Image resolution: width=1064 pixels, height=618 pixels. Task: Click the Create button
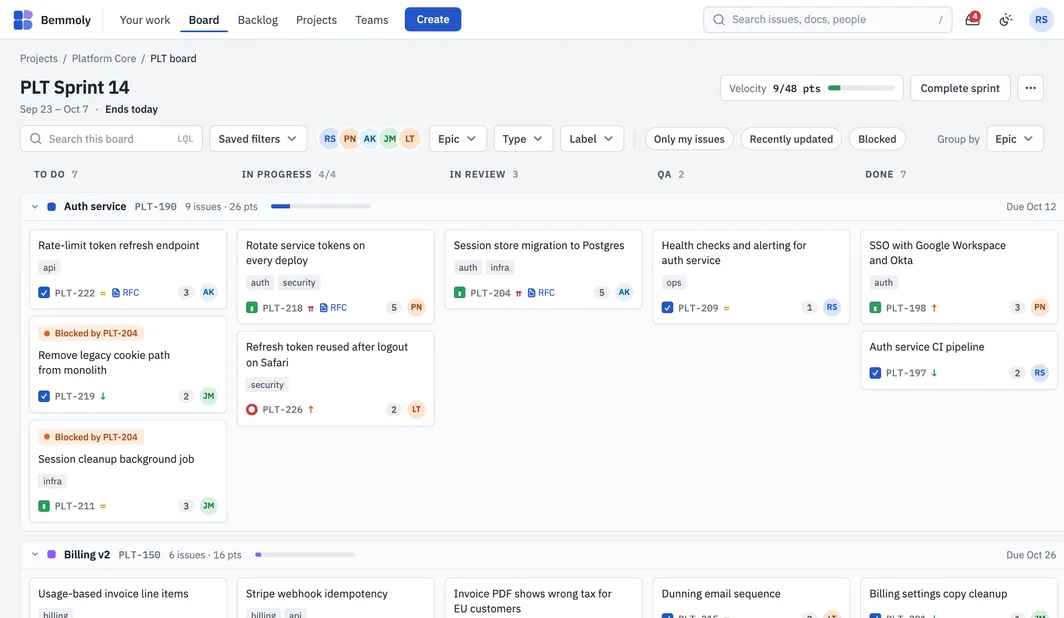pyautogui.click(x=433, y=20)
